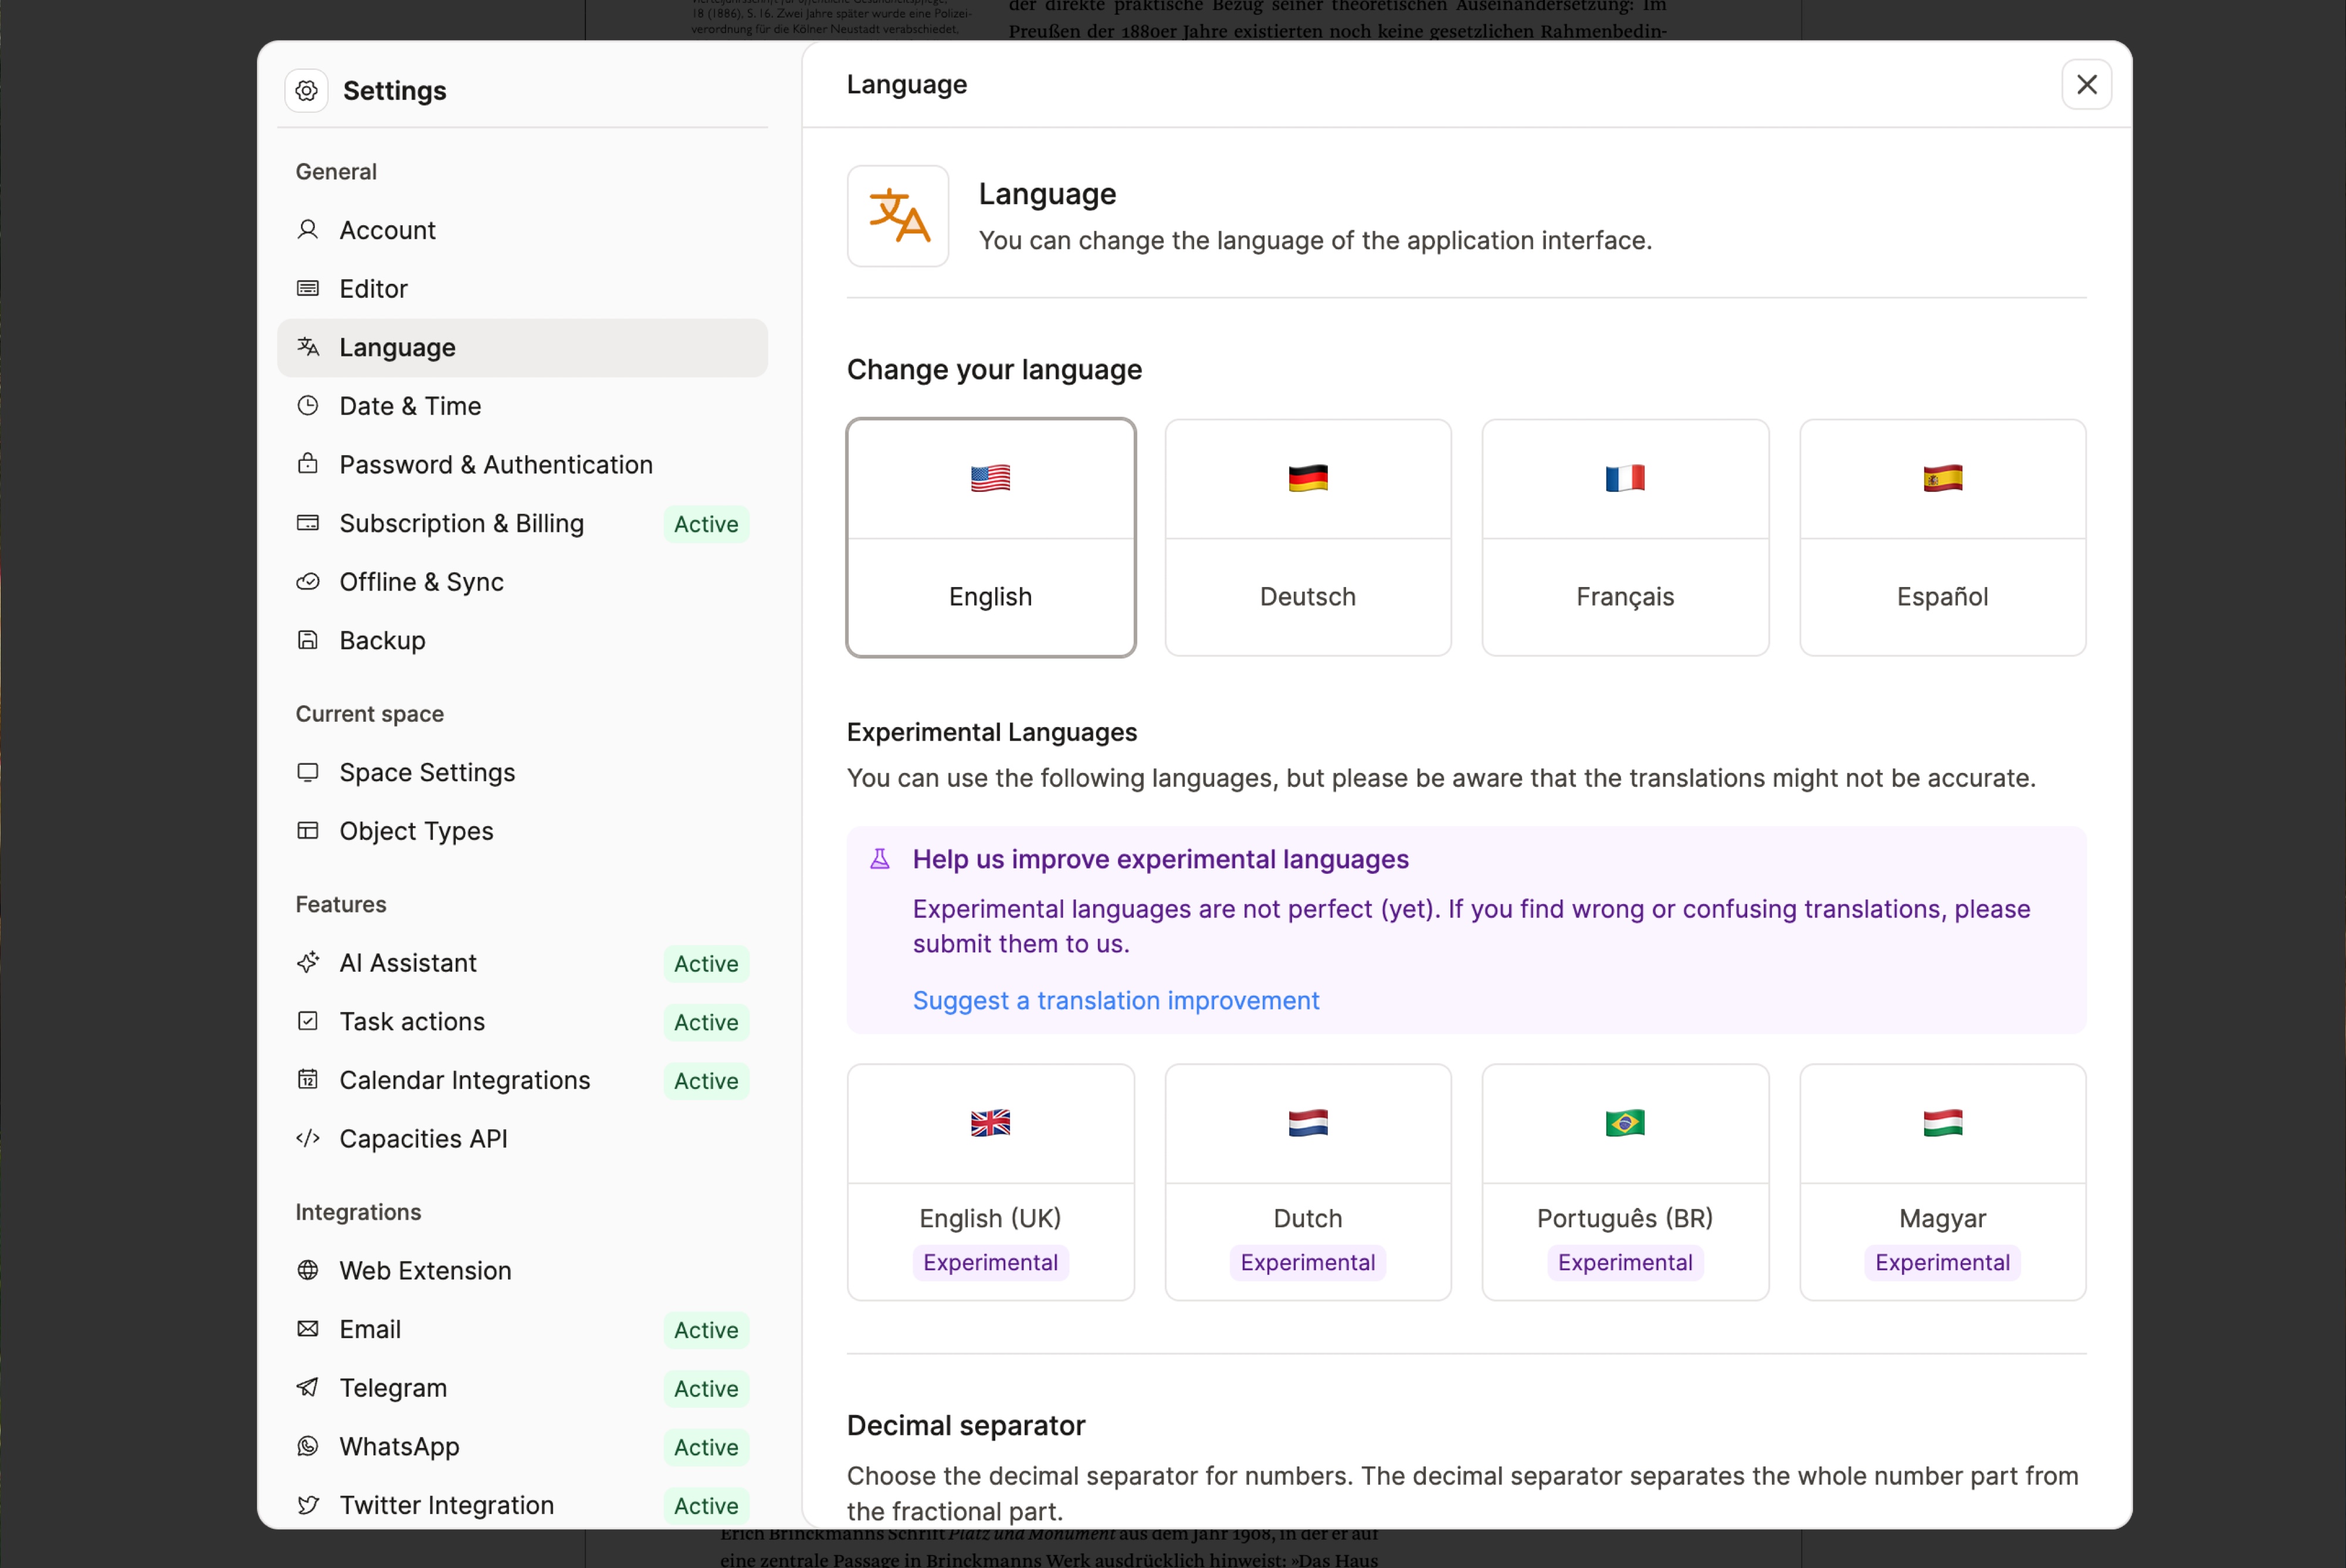Click Active badge next to Telegram
The image size is (2346, 1568).
pos(706,1388)
